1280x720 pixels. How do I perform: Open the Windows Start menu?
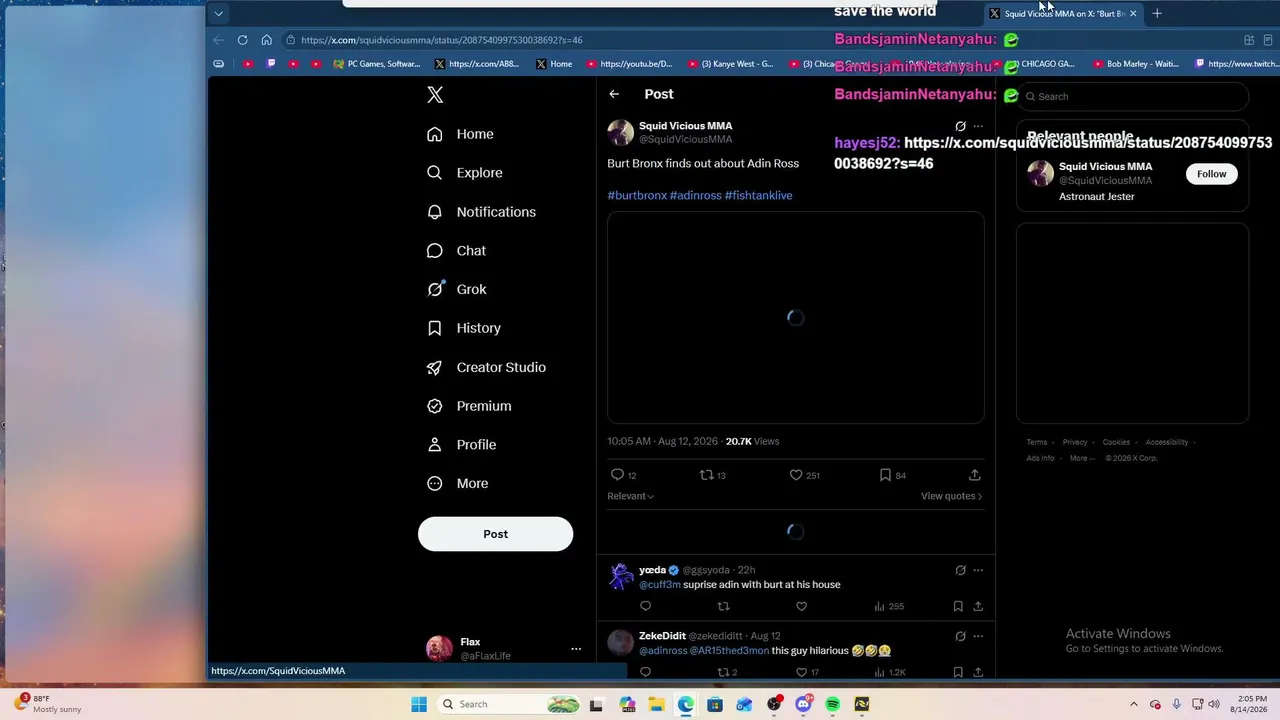(x=419, y=704)
